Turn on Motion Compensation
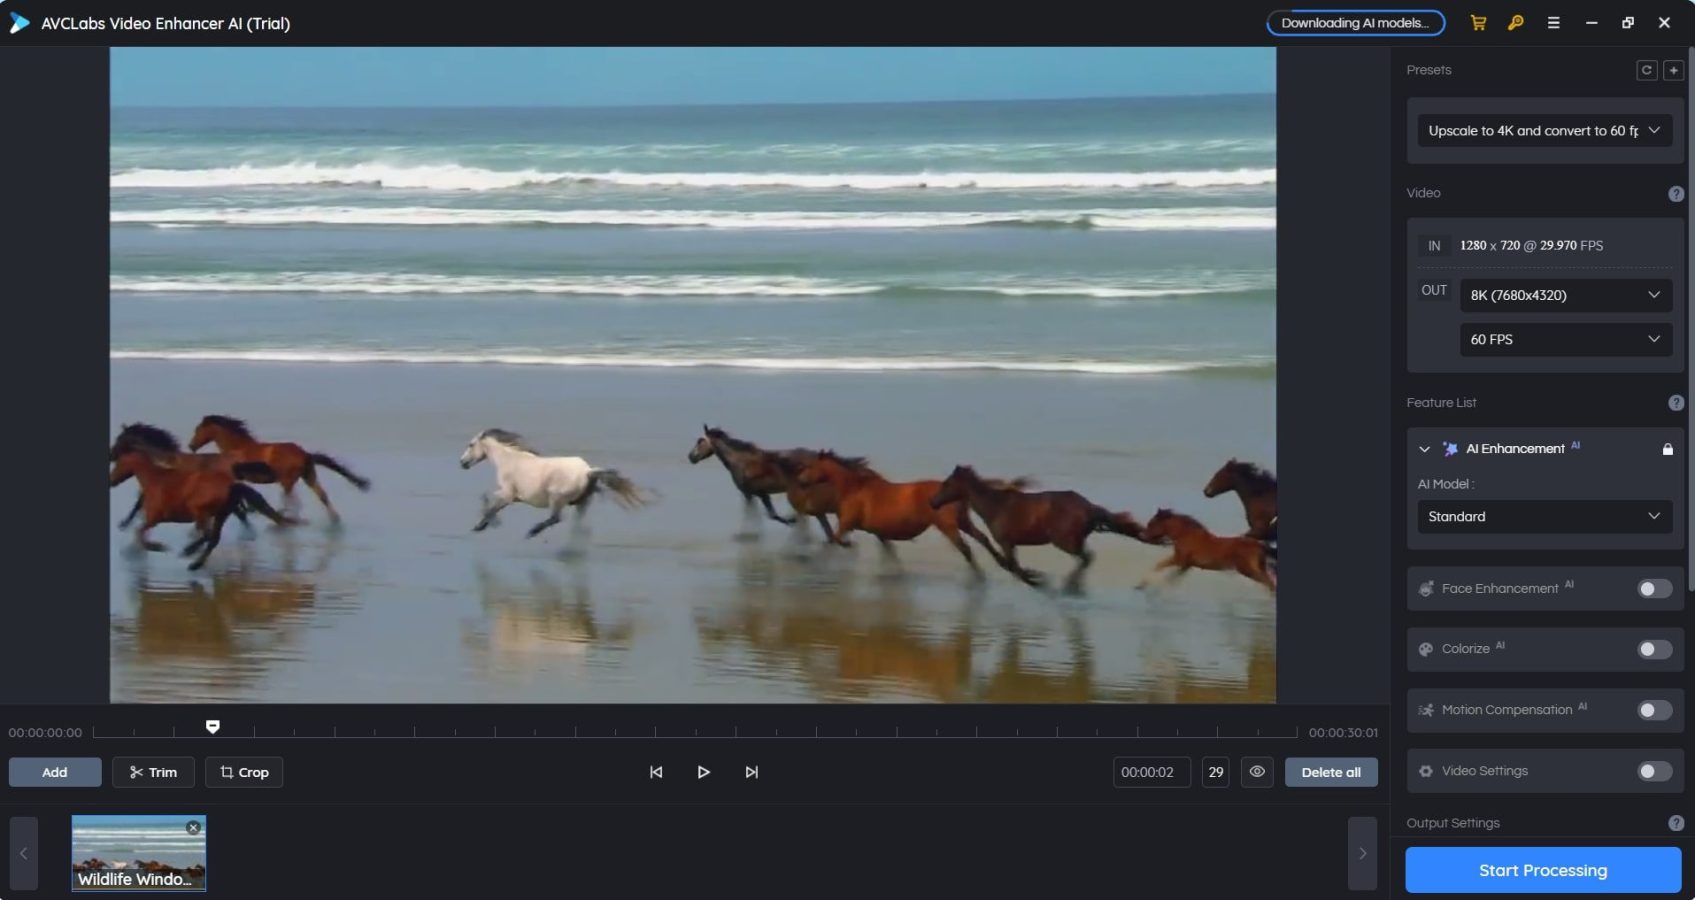This screenshot has width=1695, height=900. point(1653,710)
